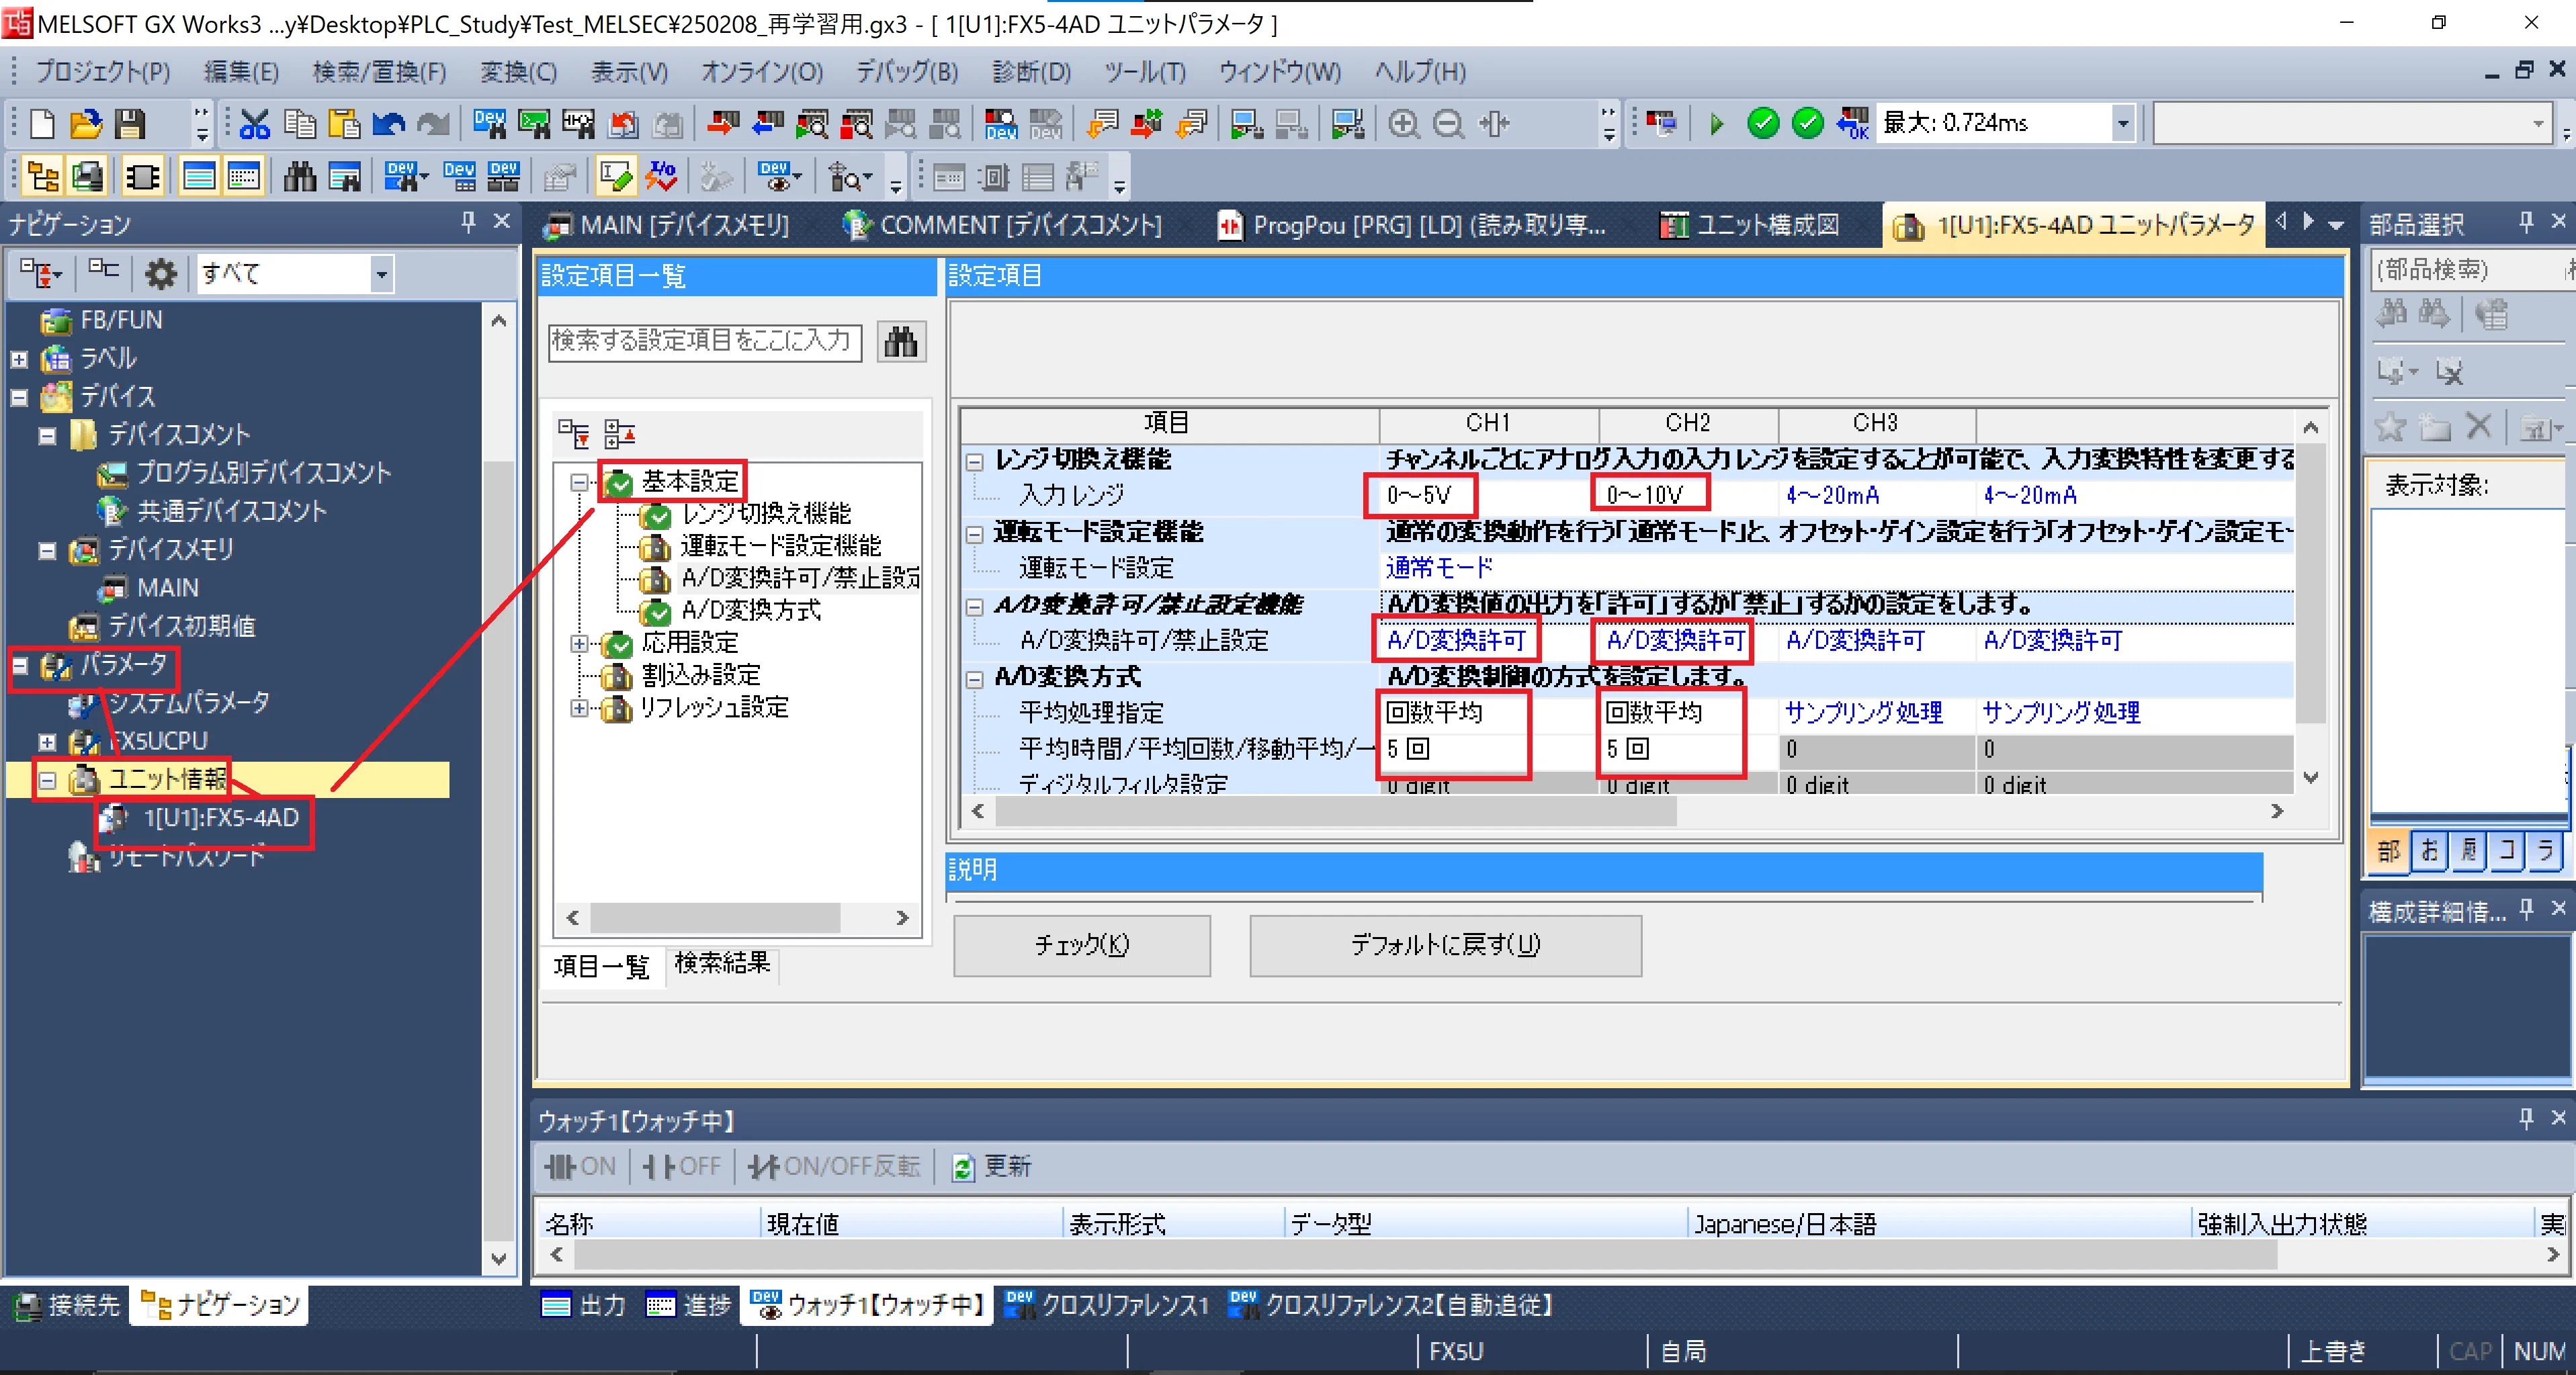The height and width of the screenshot is (1375, 2576).
Task: Click the binoculars search button beside setting search box
Action: point(901,341)
